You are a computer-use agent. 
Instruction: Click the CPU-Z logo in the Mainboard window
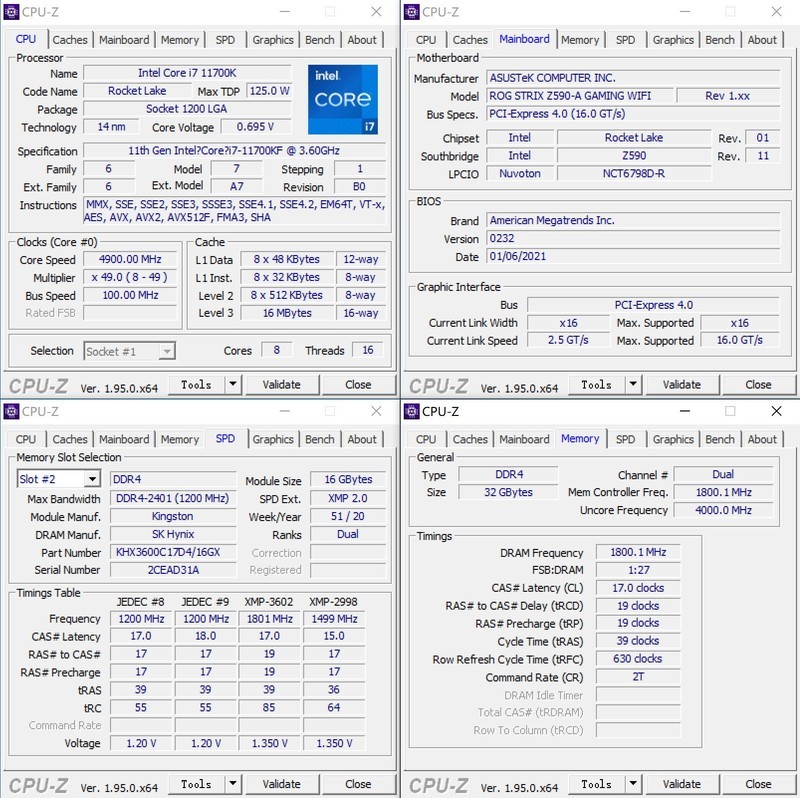[x=437, y=384]
